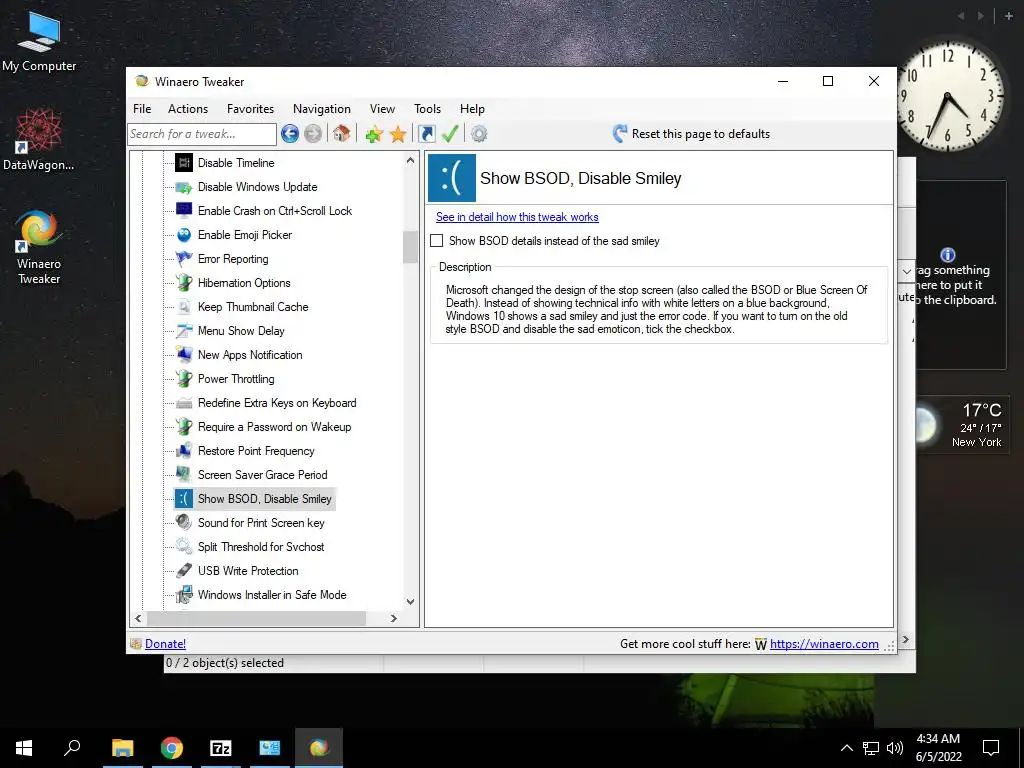
Task: Select Windows Installer in Safe Mode
Action: [x=272, y=595]
